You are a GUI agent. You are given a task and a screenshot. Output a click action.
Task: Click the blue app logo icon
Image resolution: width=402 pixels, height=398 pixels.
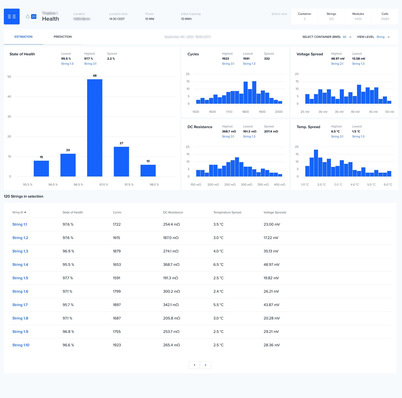coord(12,16)
